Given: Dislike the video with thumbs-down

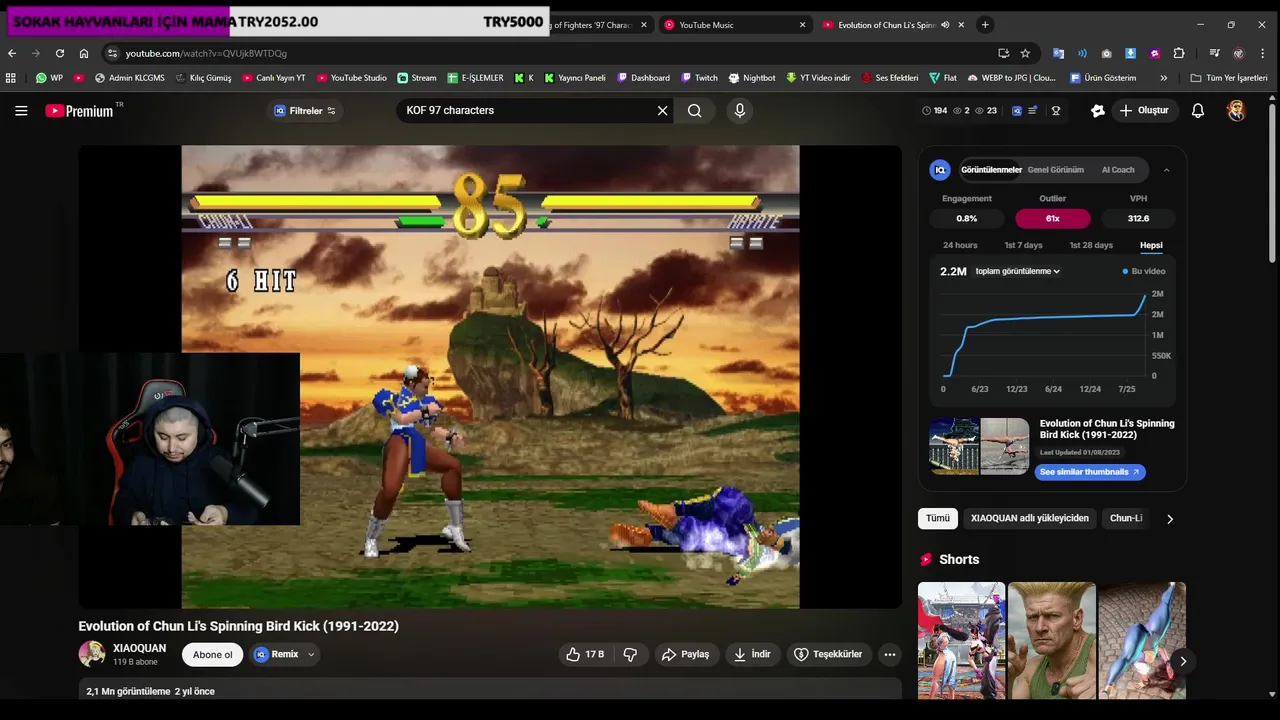Looking at the screenshot, I should tap(631, 654).
